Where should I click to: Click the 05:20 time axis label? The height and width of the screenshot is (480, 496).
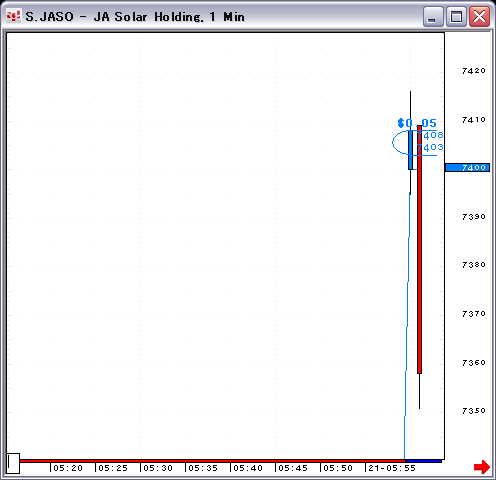tap(68, 468)
